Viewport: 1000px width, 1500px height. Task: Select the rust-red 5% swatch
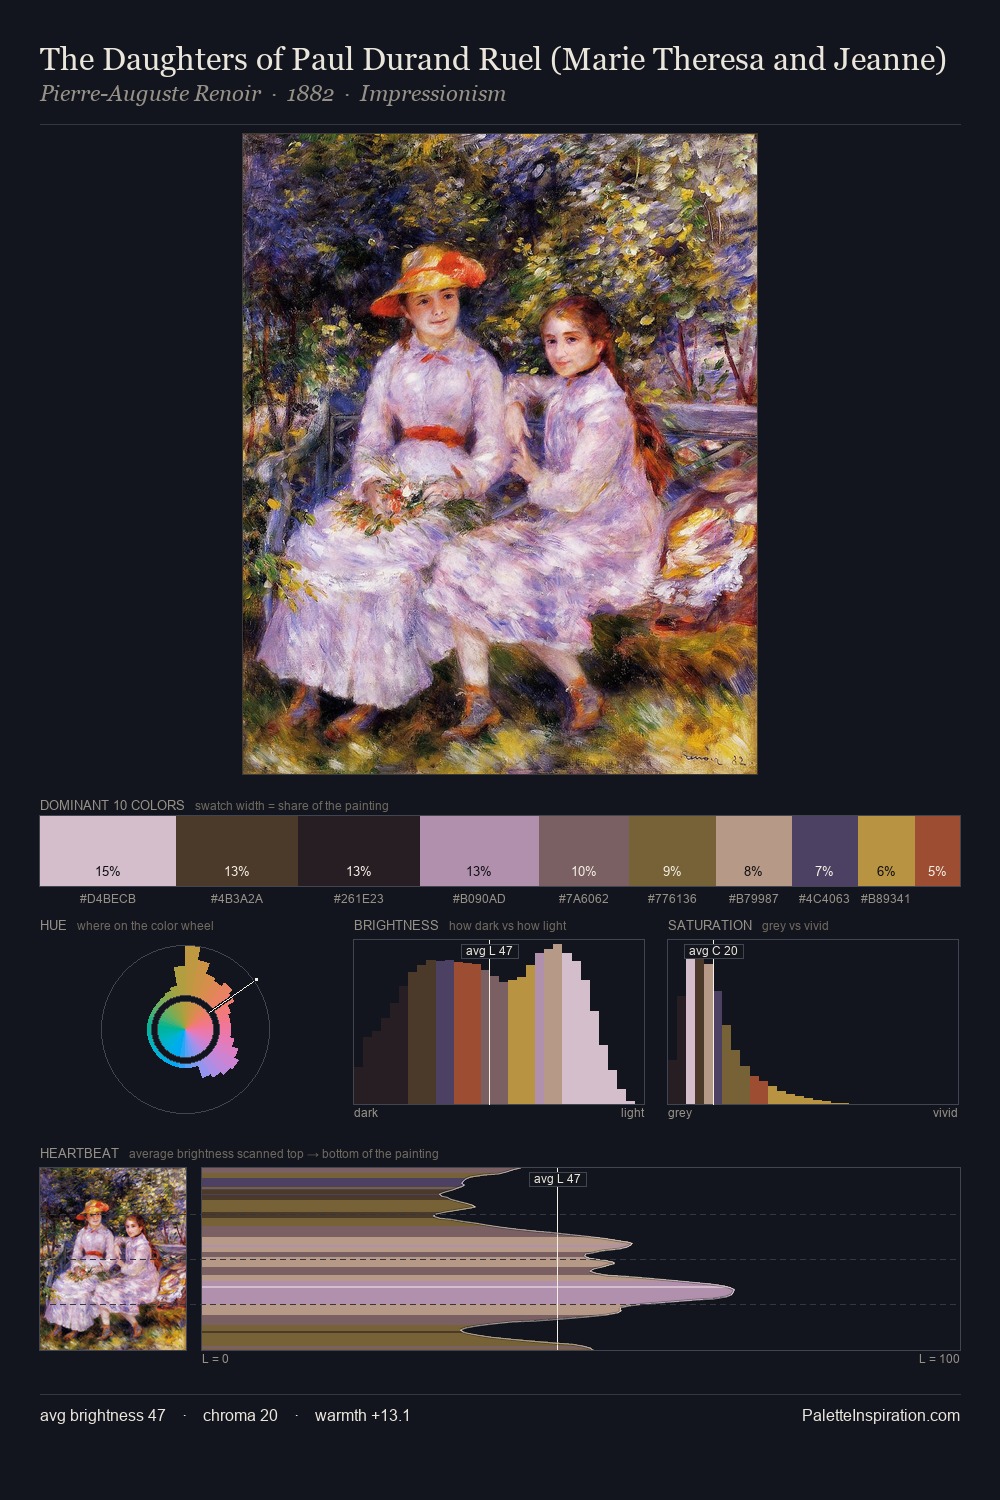[937, 851]
